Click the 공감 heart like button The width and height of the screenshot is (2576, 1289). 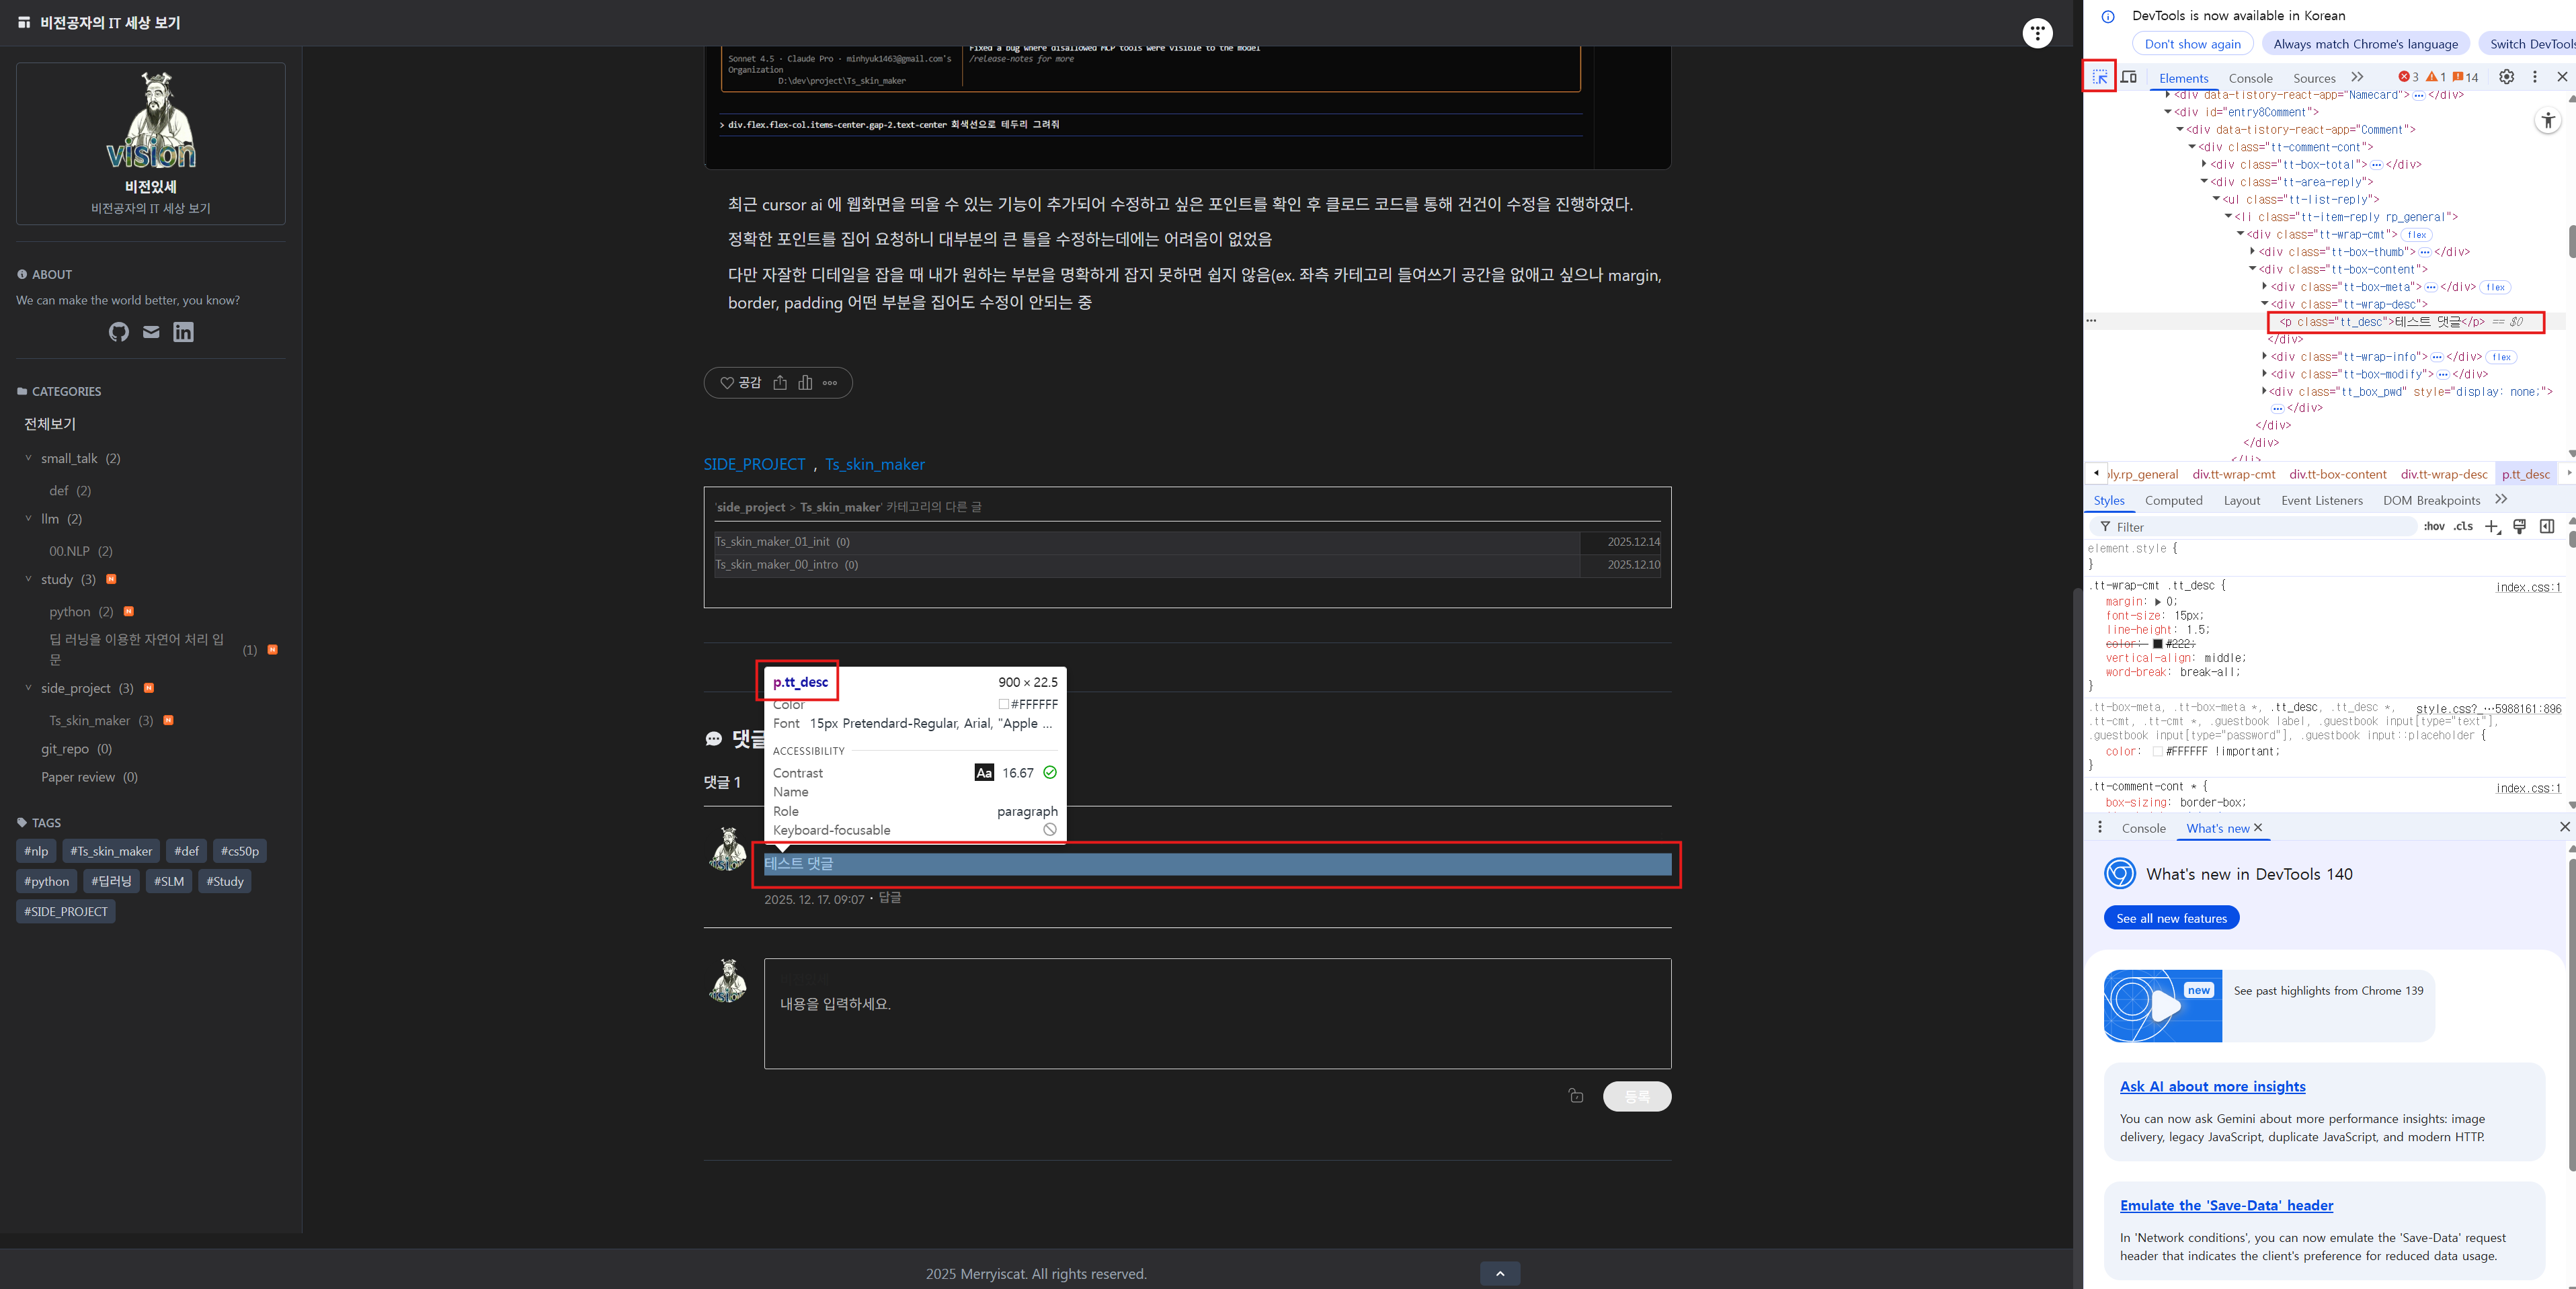[x=741, y=383]
